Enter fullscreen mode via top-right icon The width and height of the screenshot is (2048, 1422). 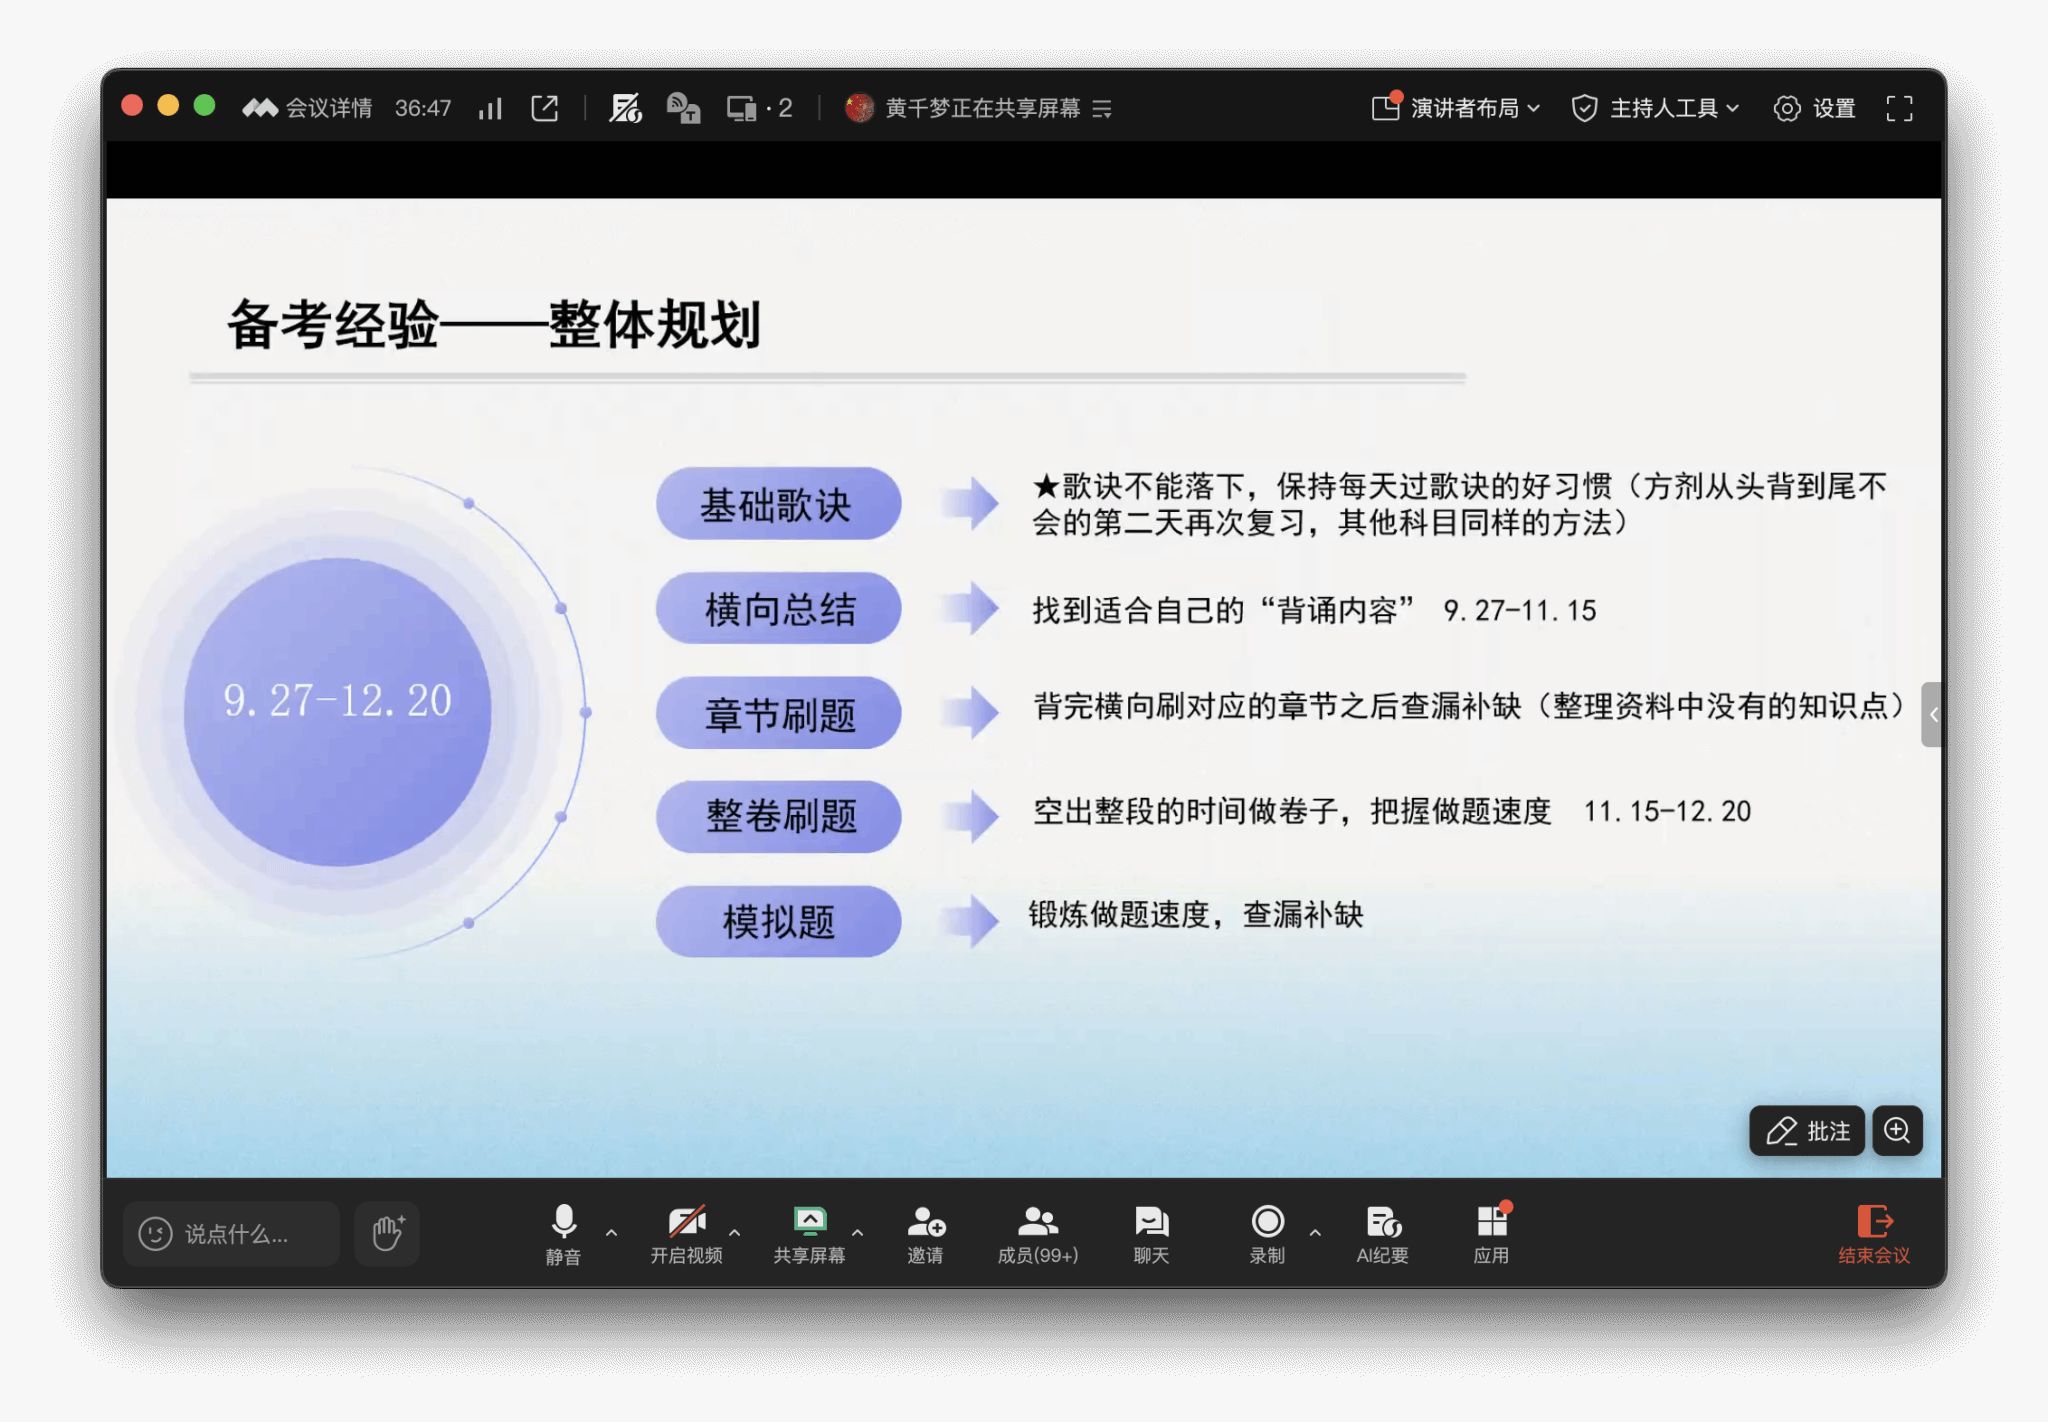[1899, 108]
